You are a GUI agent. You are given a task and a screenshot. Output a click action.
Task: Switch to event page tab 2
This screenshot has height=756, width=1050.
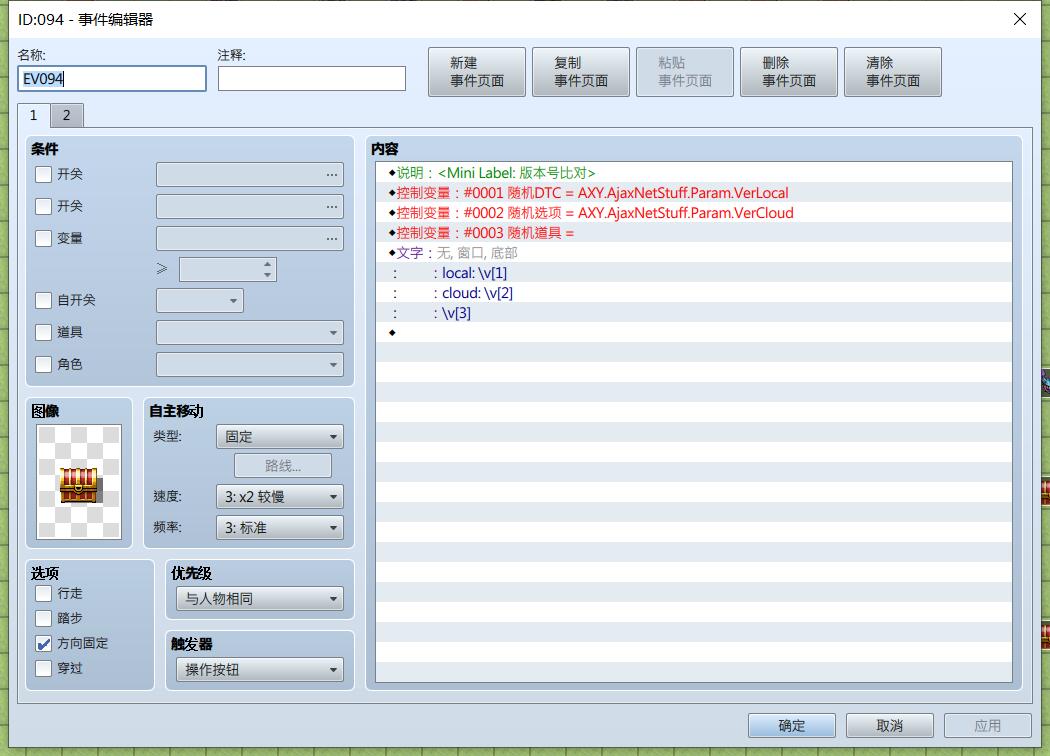pos(66,115)
